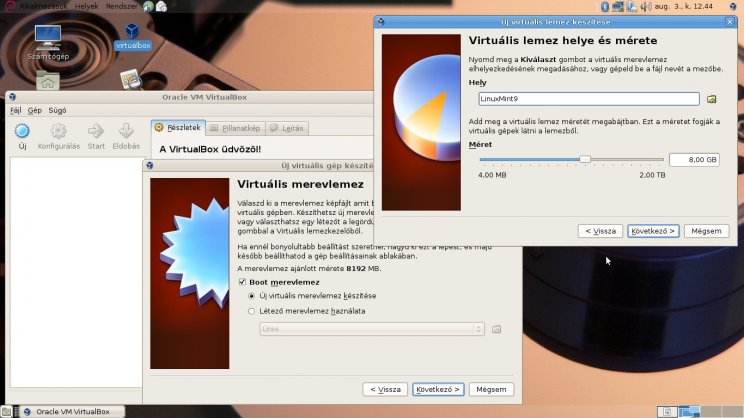Viewport: 744px width, 418px height.
Task: Click the show desktop icon in bottom panel
Action: pos(6,411)
